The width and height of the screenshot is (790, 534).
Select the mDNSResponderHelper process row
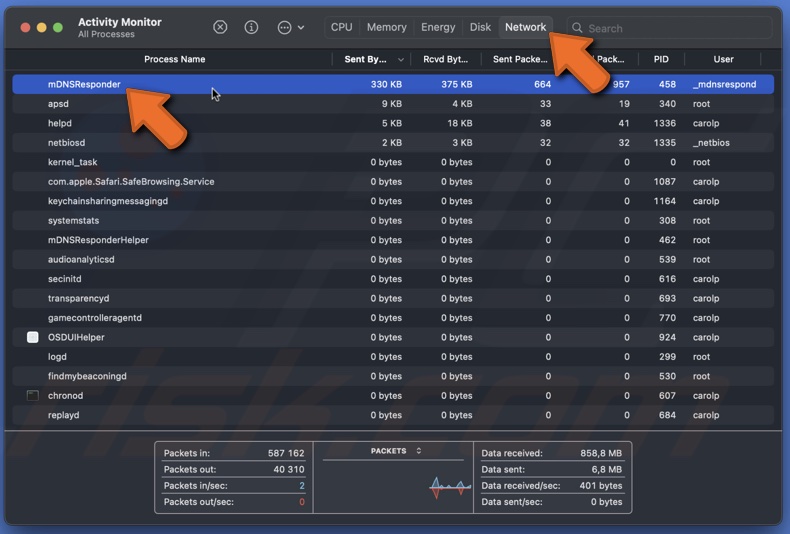393,240
